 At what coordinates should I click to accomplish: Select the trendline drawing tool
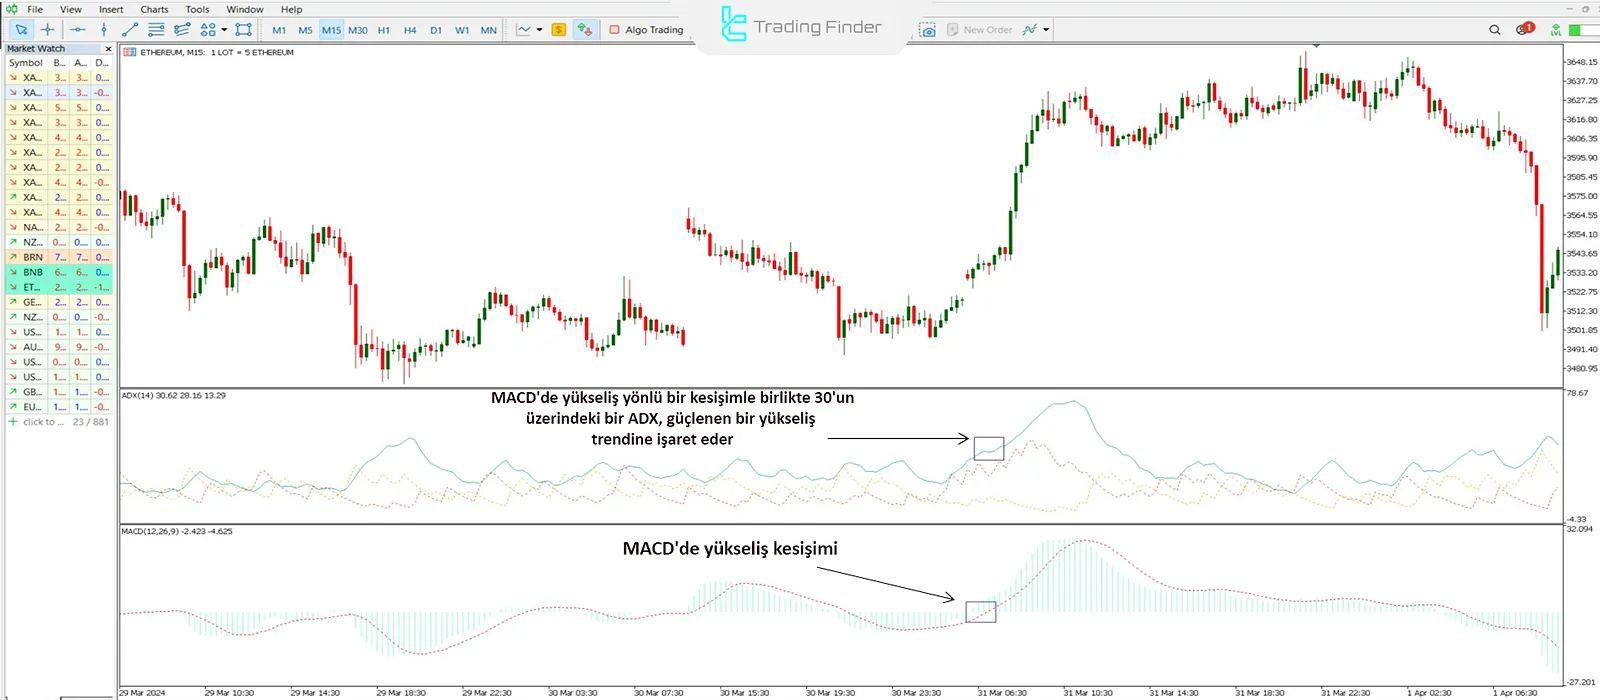pos(129,30)
